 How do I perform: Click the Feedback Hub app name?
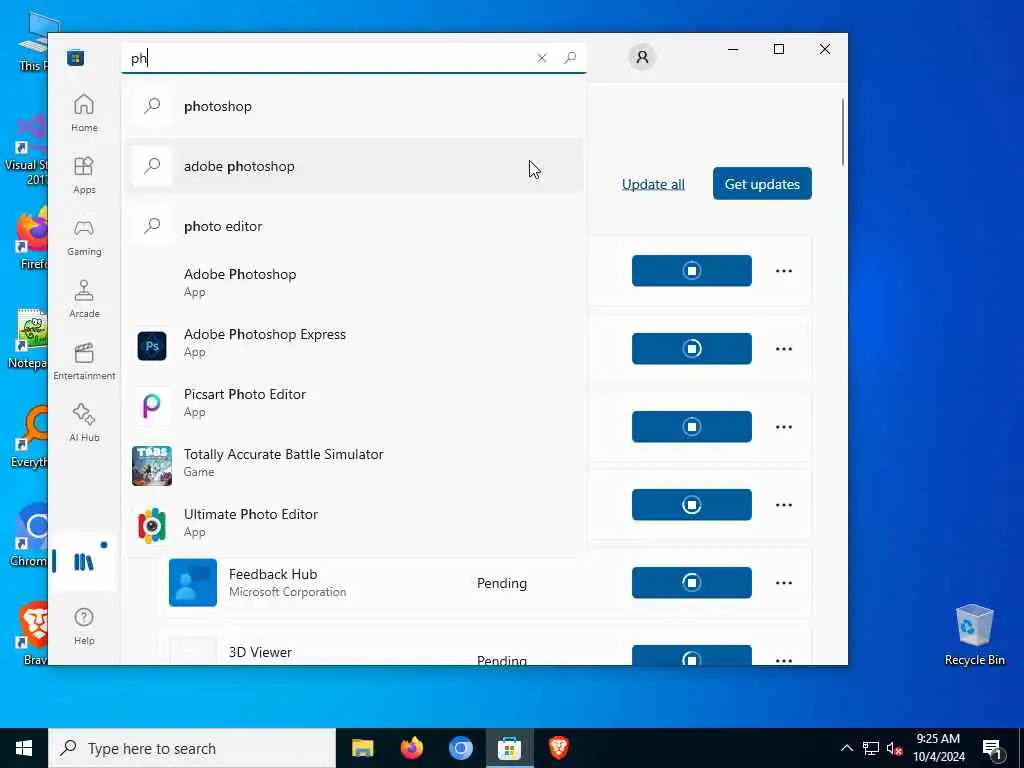pos(273,574)
